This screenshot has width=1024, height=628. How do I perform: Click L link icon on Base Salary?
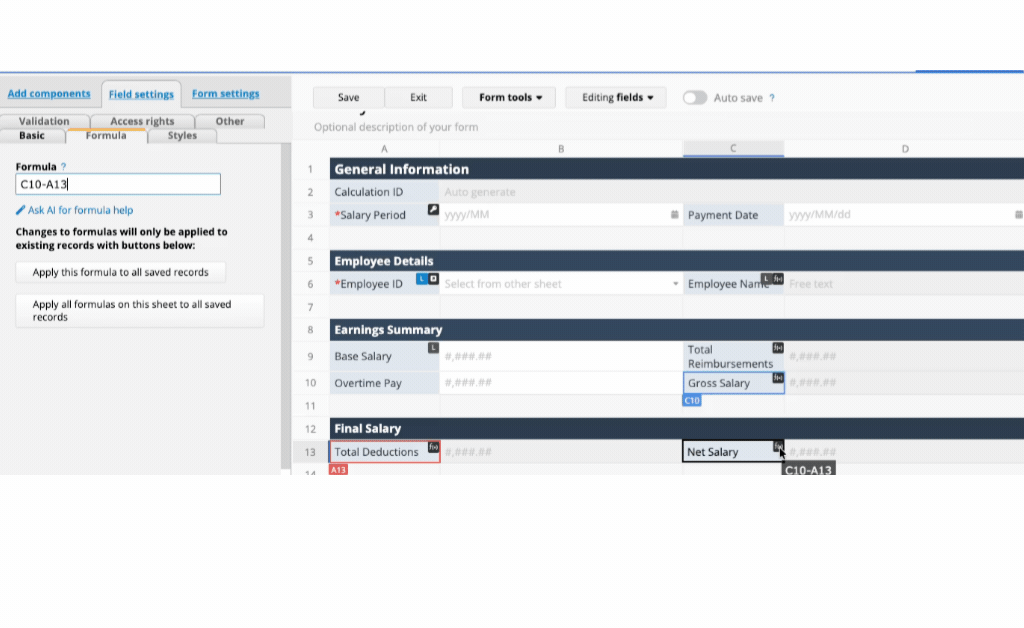point(433,348)
